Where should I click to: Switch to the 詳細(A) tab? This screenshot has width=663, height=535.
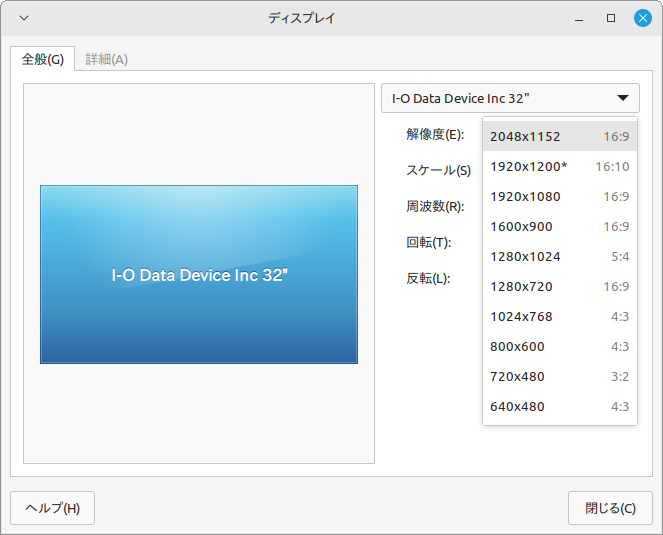(x=106, y=59)
